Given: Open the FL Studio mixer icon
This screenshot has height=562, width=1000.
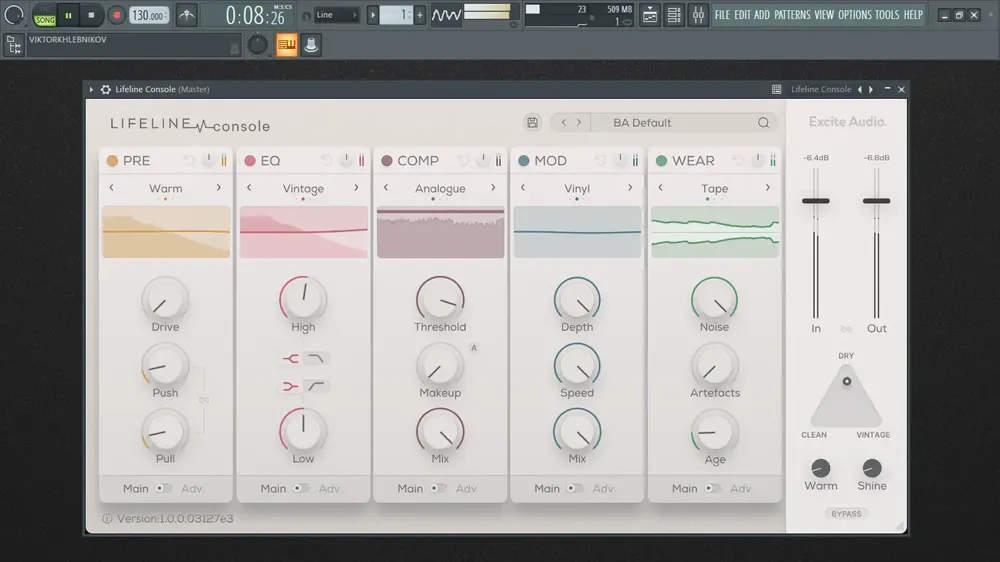Looking at the screenshot, I should click(x=698, y=15).
